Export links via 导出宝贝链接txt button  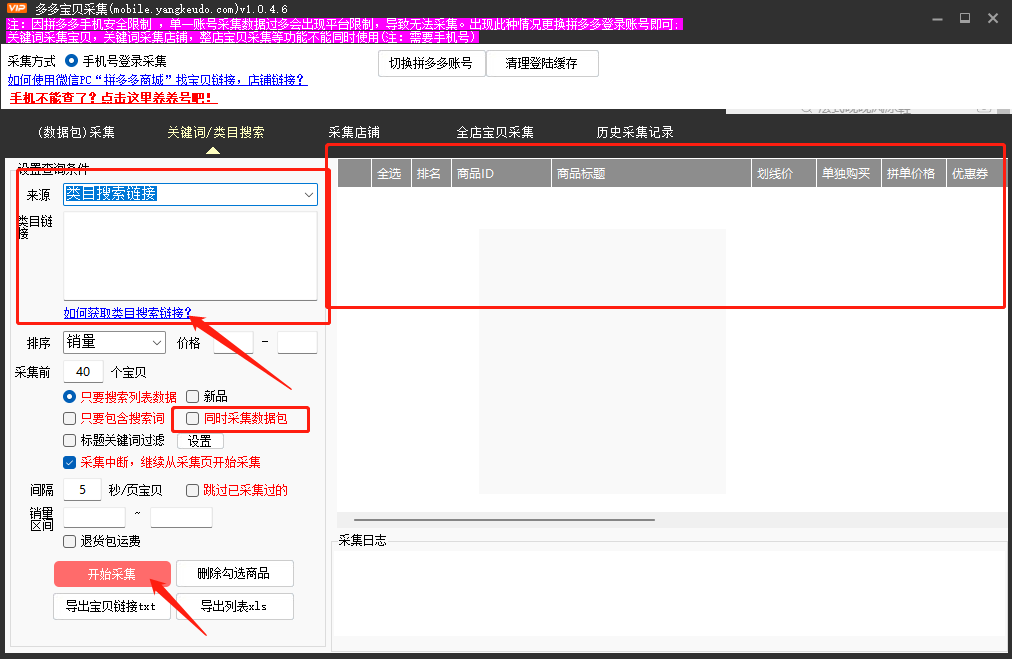(112, 606)
